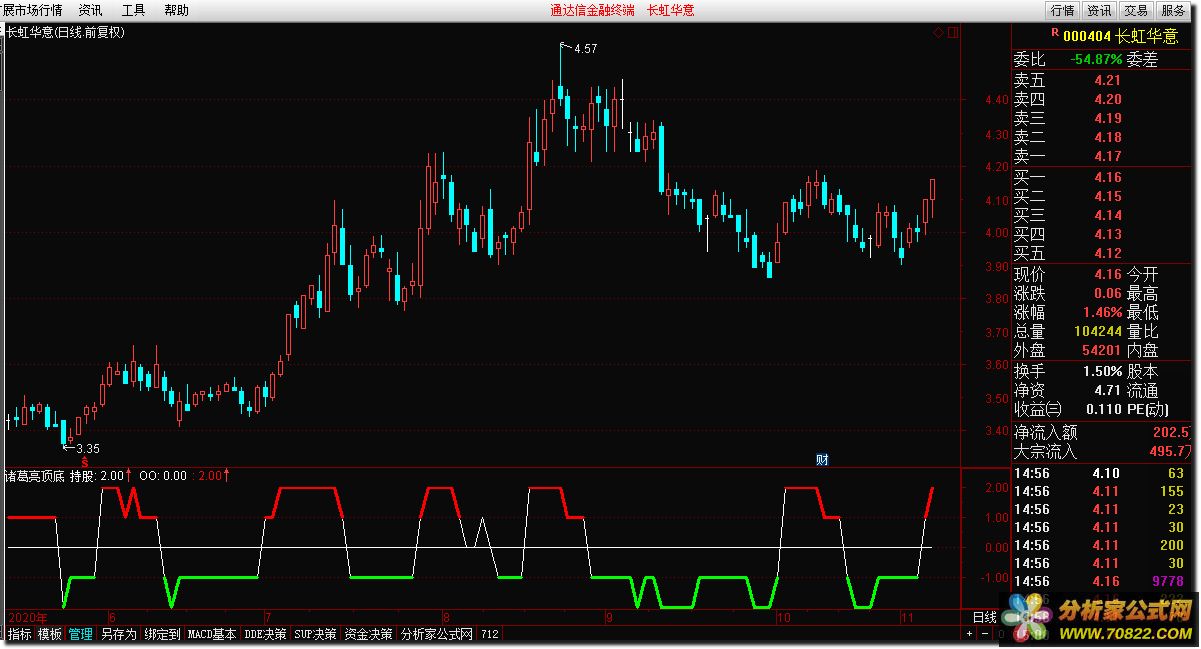This screenshot has width=1201, height=649.
Task: Click the 大宗流入 row
Action: (1101, 451)
